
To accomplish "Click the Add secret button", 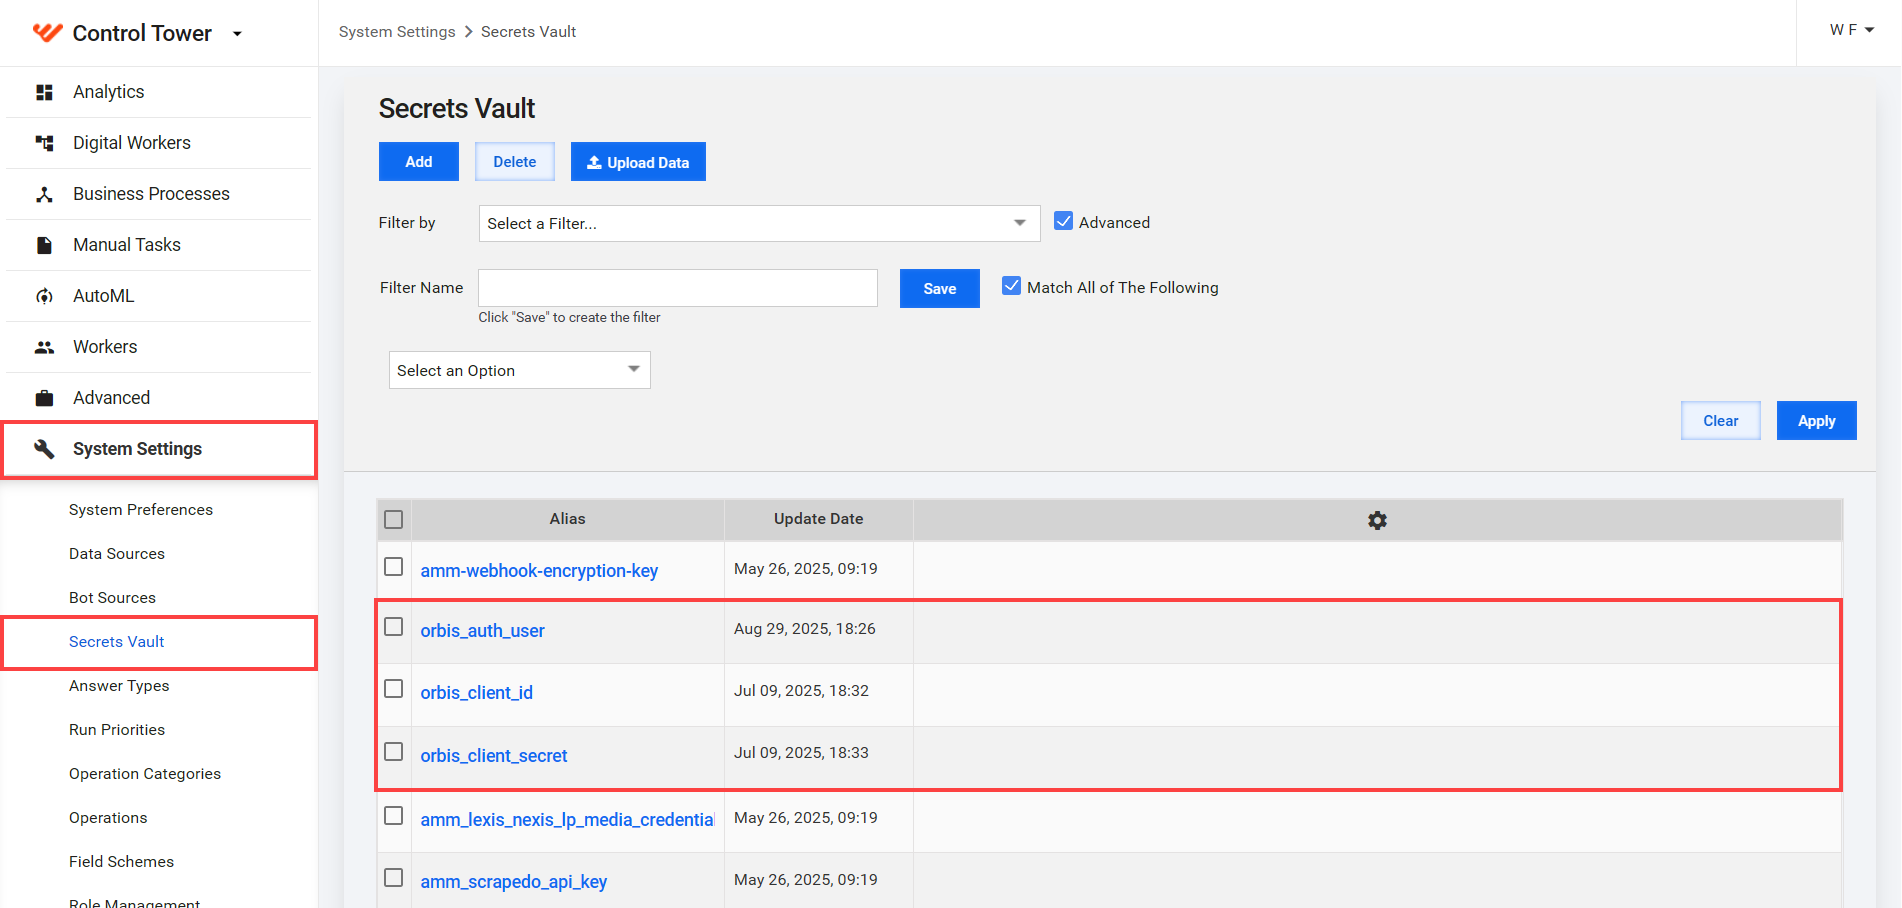I will point(419,162).
